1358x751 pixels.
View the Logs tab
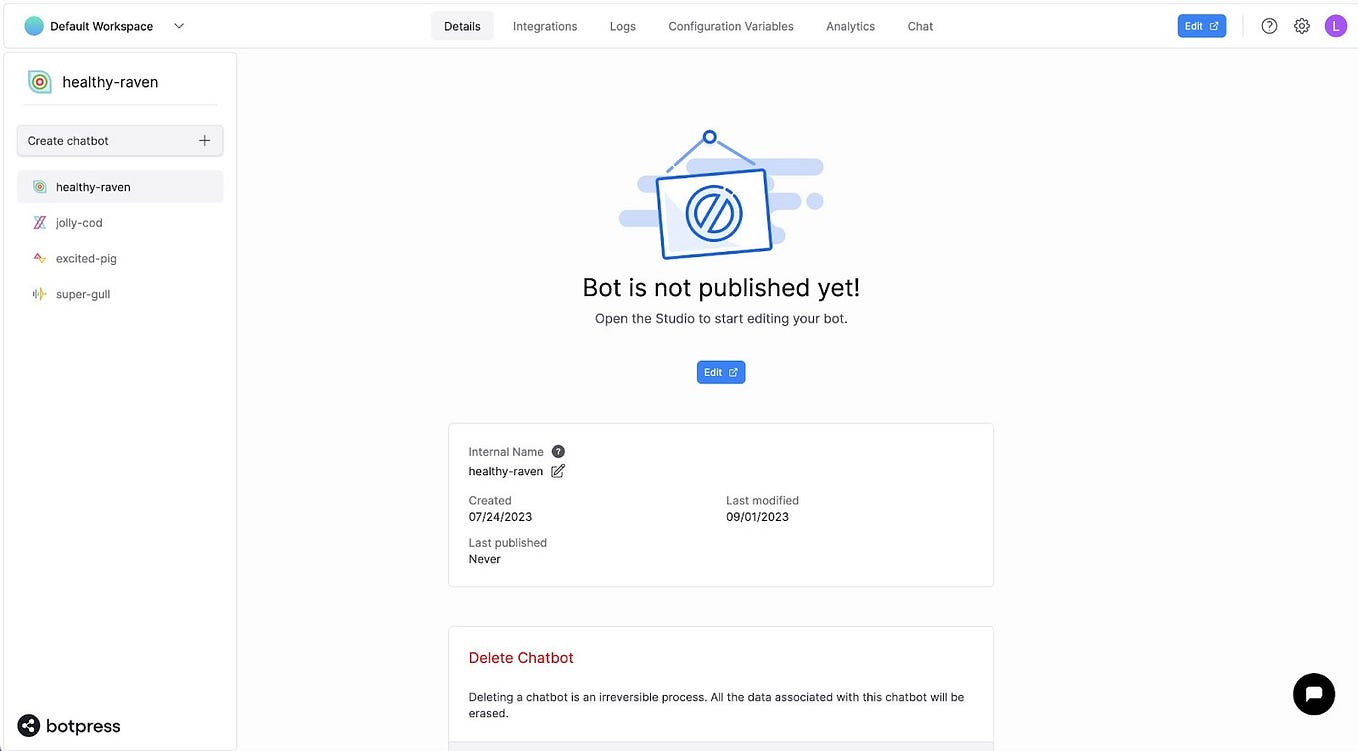coord(622,26)
